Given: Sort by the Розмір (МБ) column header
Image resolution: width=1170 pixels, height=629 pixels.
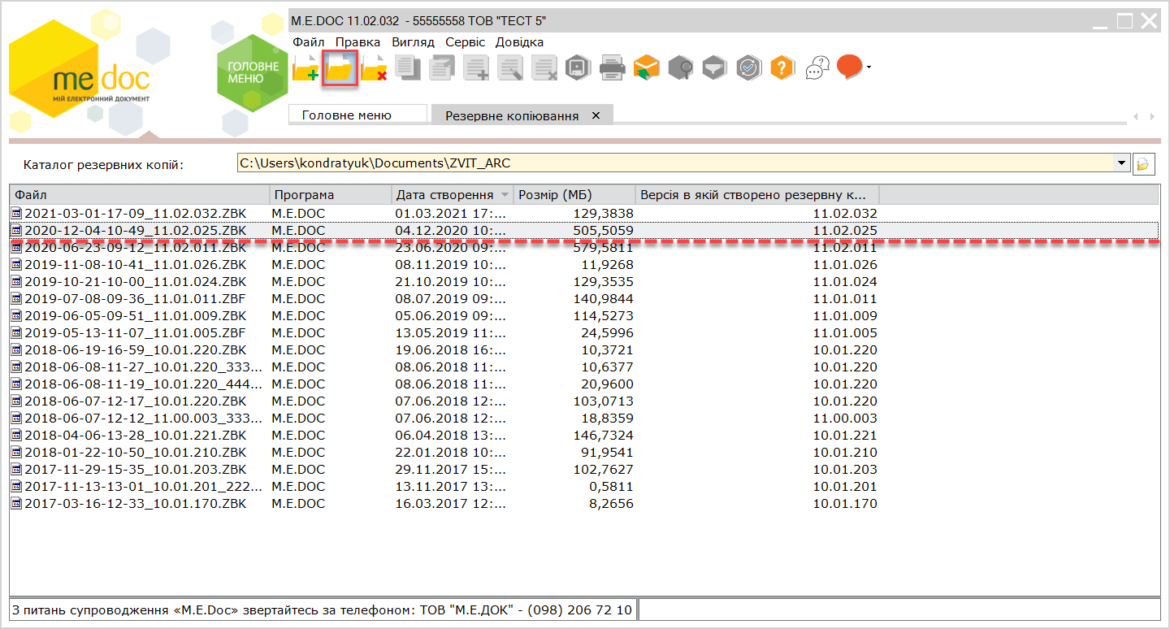Looking at the screenshot, I should pyautogui.click(x=574, y=195).
